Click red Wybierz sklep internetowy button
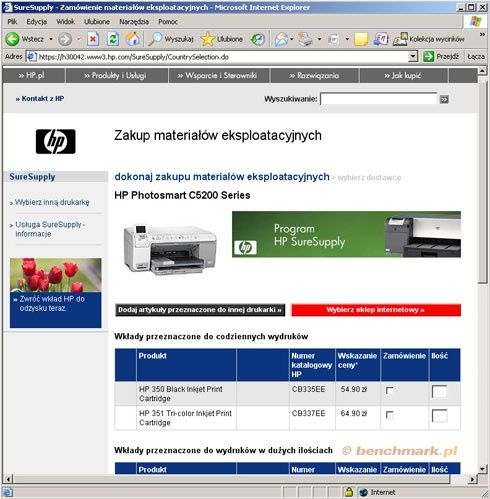 (376, 310)
